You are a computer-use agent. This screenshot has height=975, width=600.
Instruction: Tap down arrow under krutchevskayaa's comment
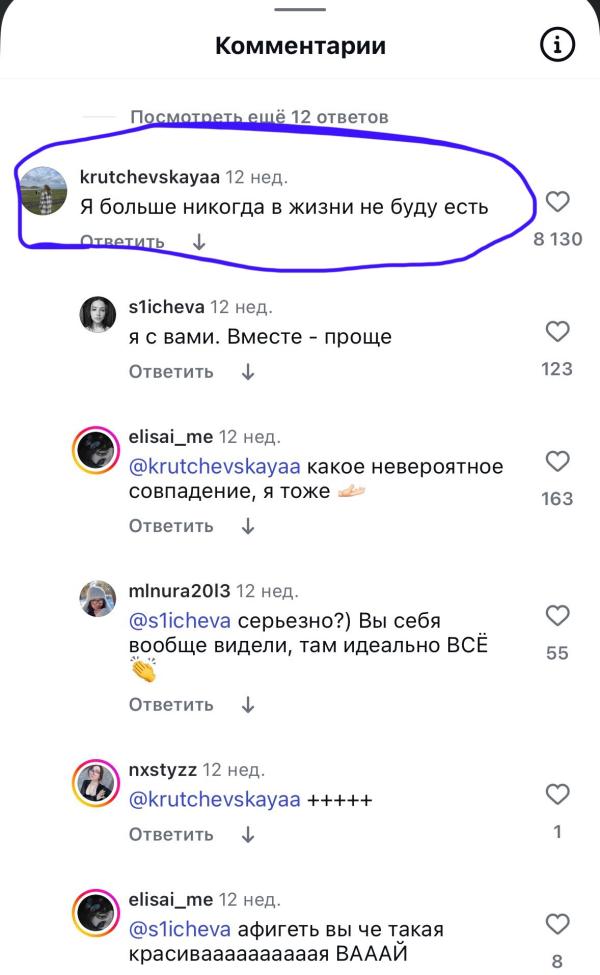(x=199, y=241)
